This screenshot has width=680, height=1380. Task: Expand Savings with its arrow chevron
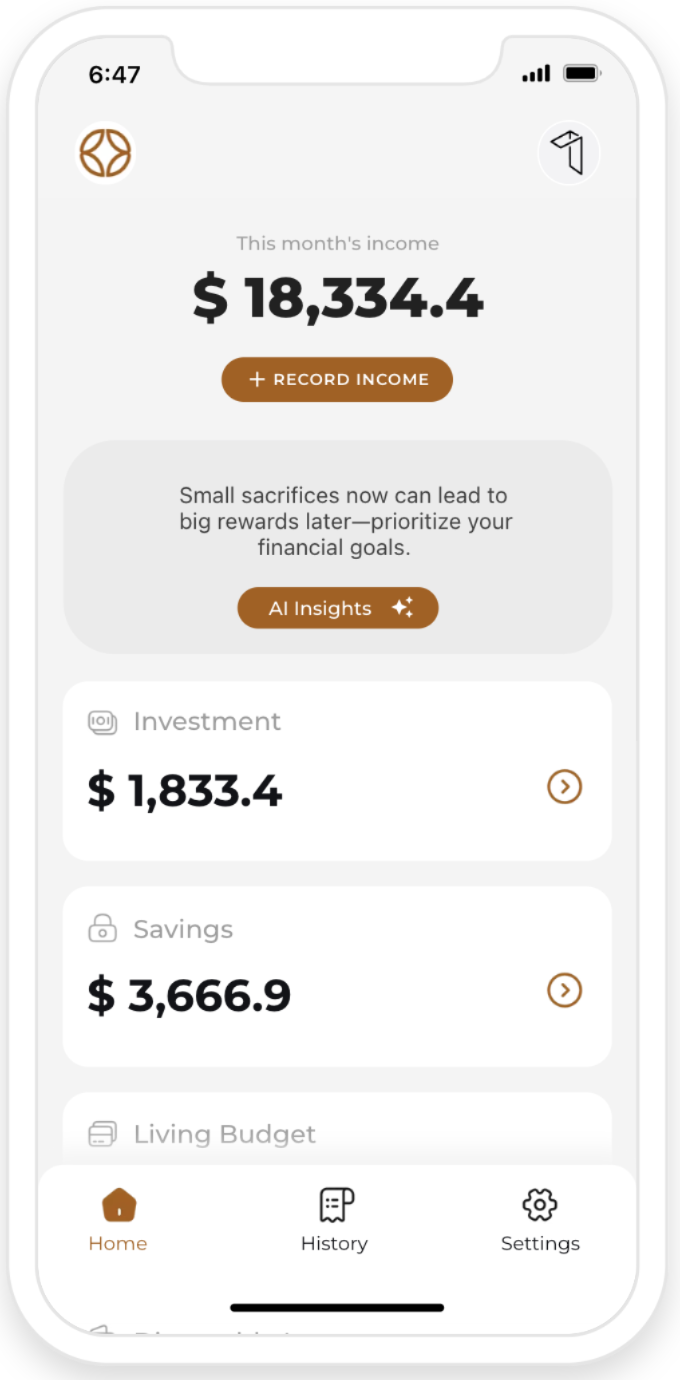click(565, 990)
